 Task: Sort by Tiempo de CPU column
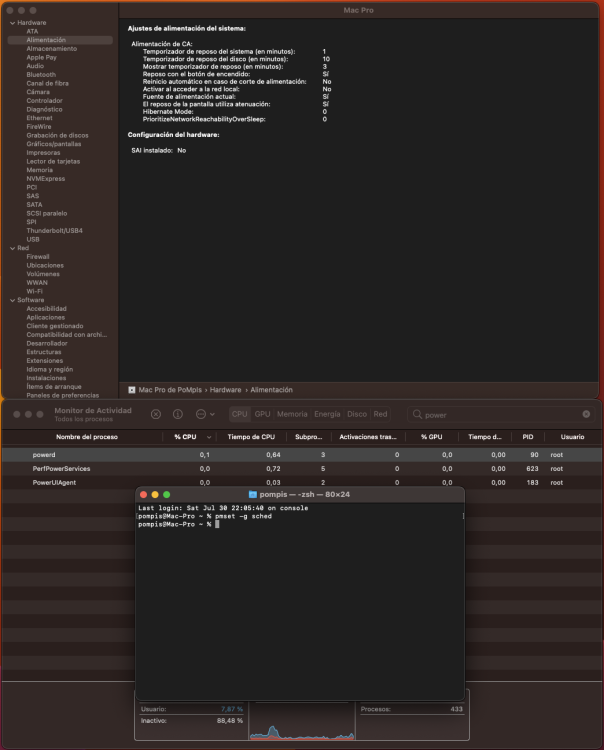click(251, 437)
